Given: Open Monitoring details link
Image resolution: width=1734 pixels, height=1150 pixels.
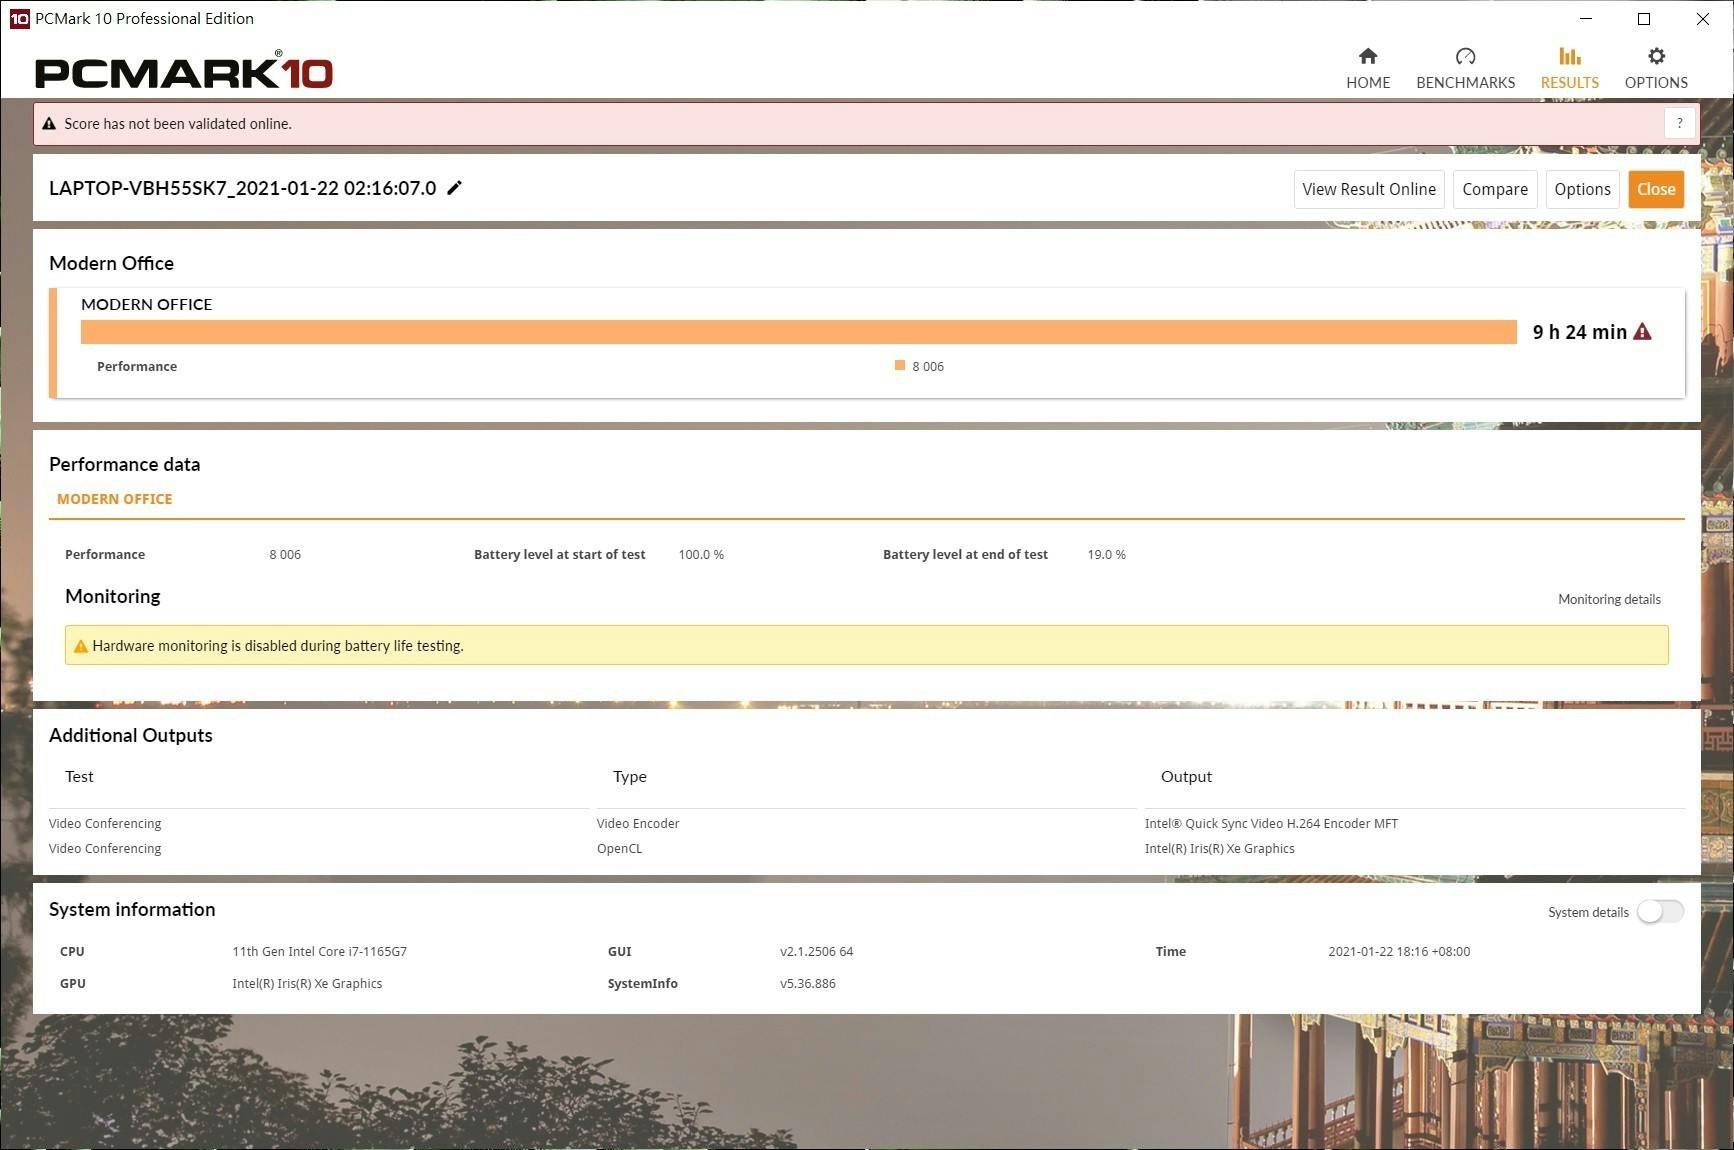Looking at the screenshot, I should tap(1609, 599).
